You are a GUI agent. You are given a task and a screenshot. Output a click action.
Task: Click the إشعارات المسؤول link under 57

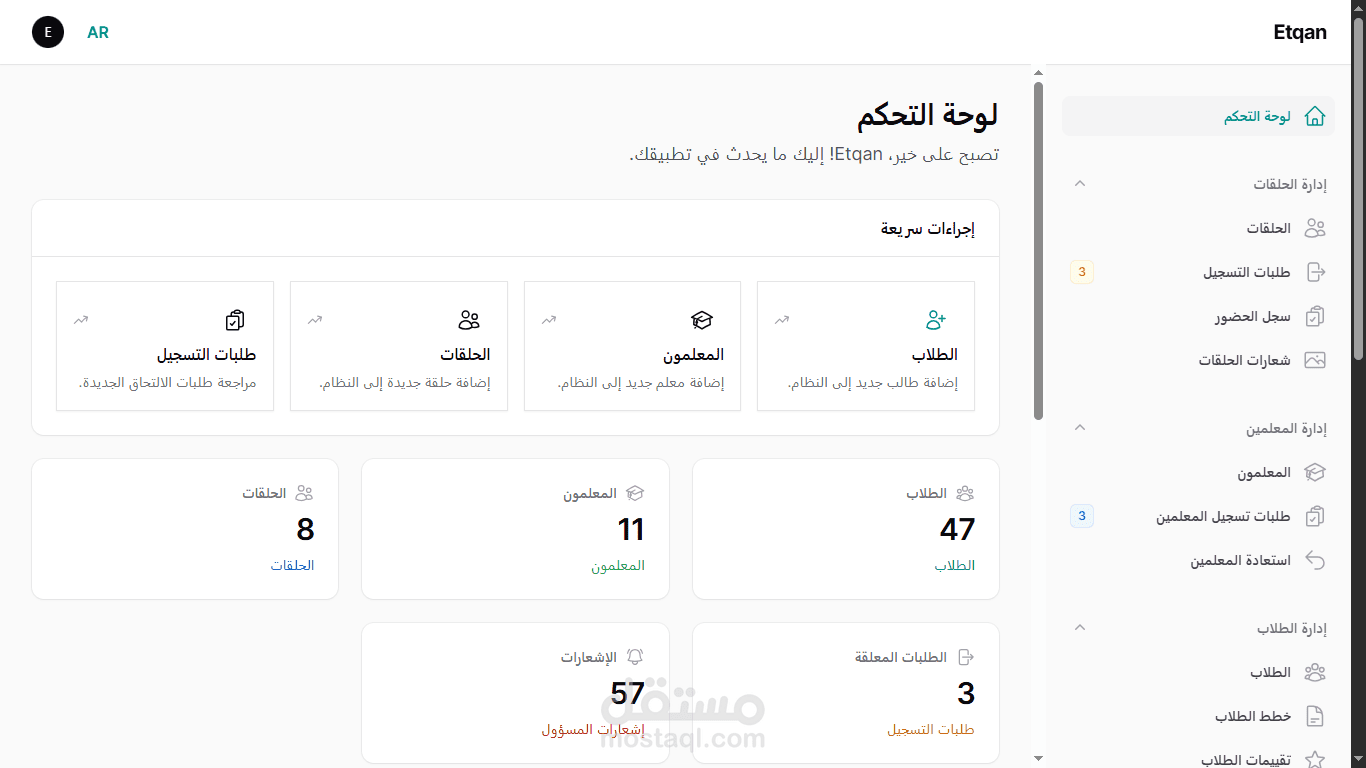click(x=594, y=730)
